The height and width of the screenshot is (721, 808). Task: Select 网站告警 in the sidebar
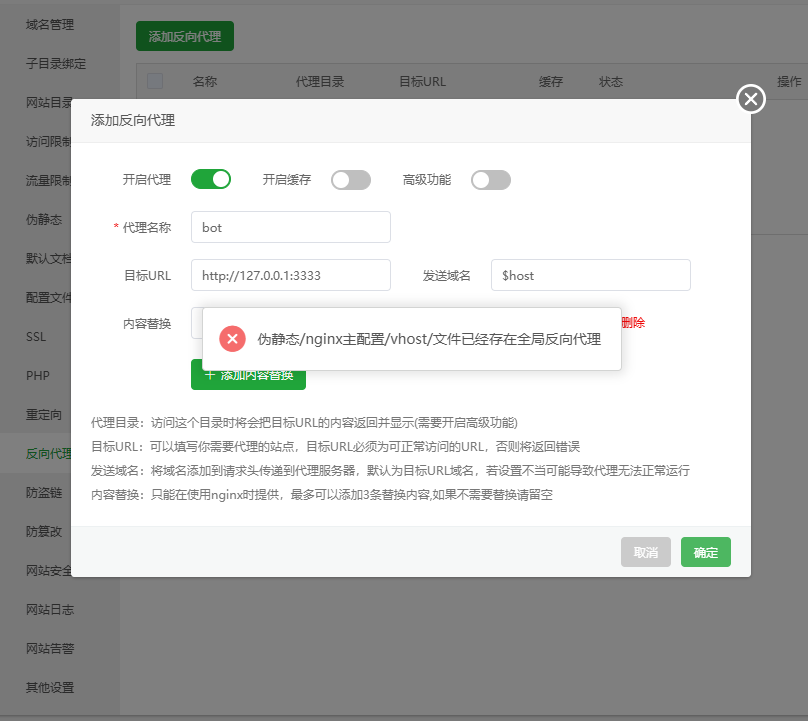coord(50,648)
